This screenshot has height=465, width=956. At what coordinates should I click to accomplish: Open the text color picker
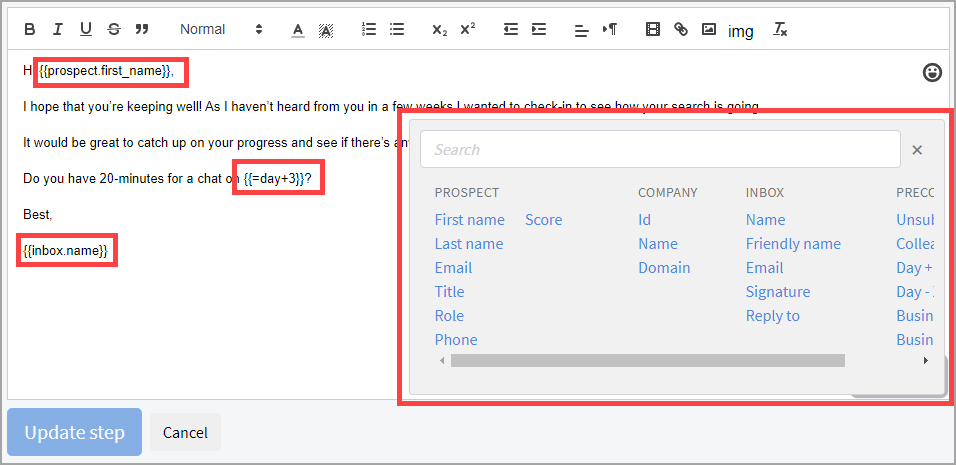point(297,30)
